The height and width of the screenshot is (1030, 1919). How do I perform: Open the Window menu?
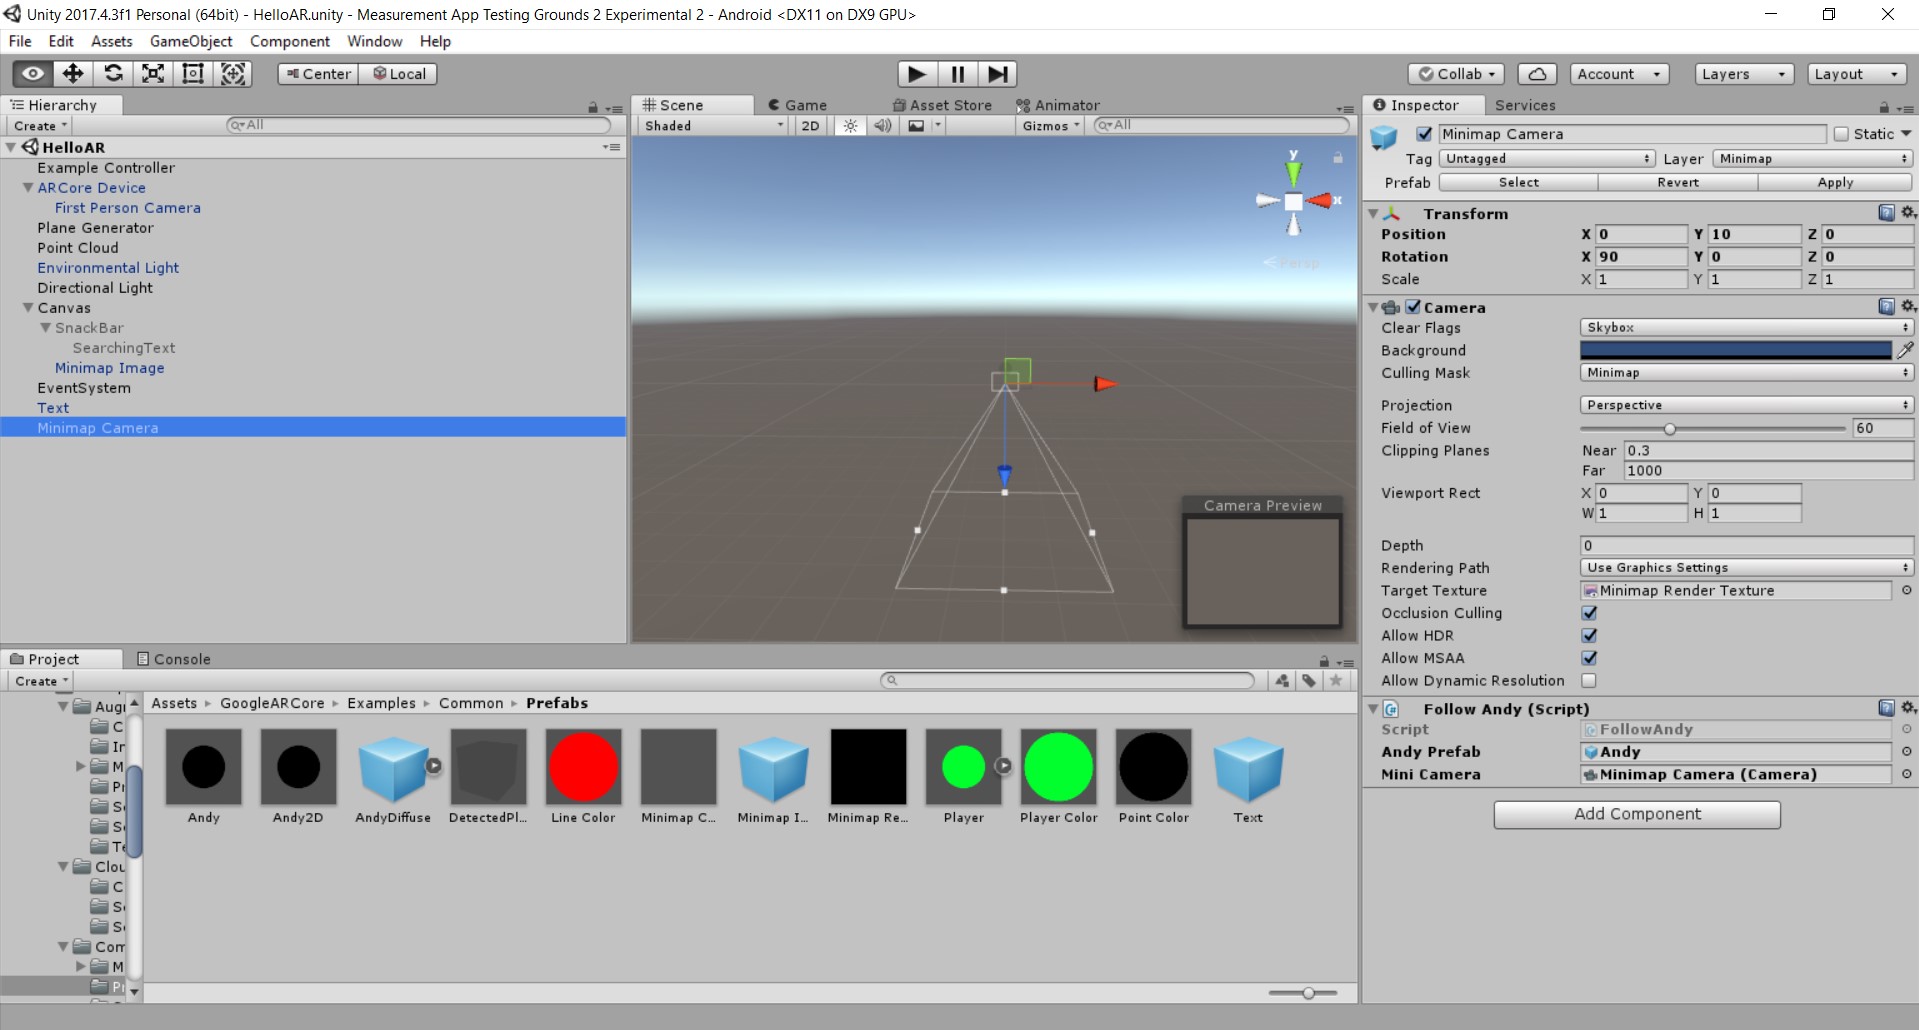(x=375, y=41)
